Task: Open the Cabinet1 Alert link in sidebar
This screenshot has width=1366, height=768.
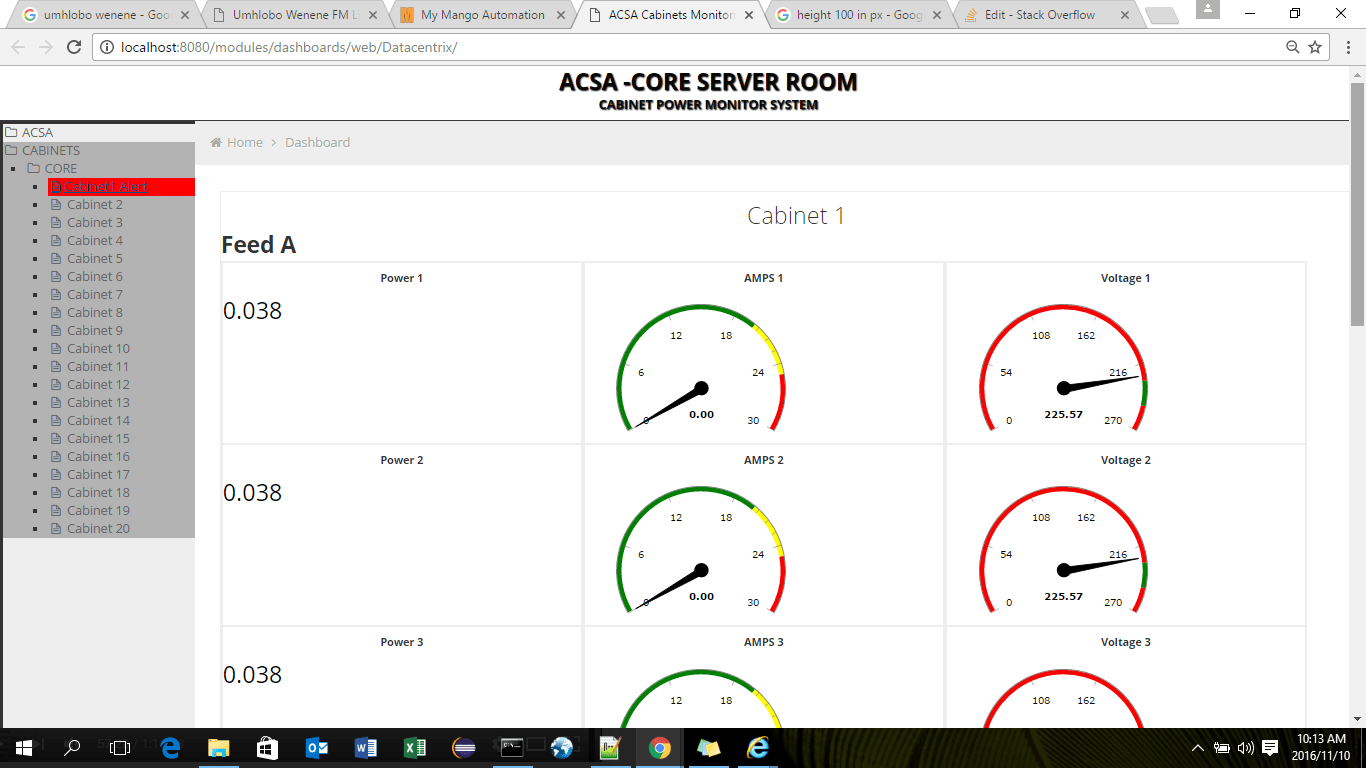Action: coord(106,187)
